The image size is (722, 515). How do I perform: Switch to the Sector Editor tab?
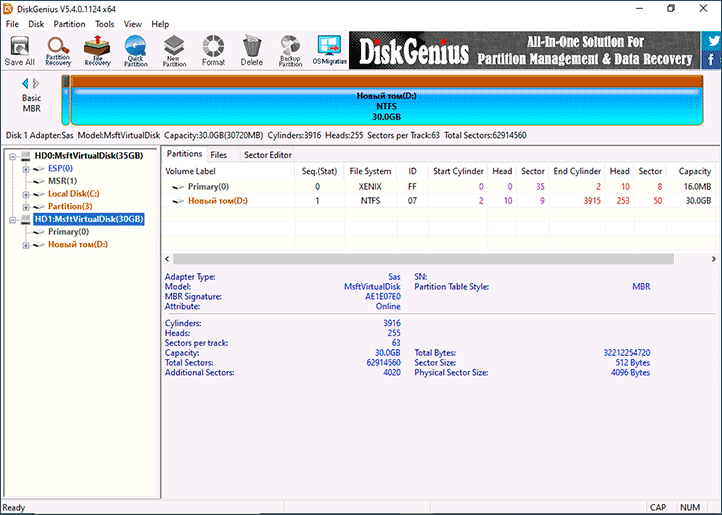point(268,155)
